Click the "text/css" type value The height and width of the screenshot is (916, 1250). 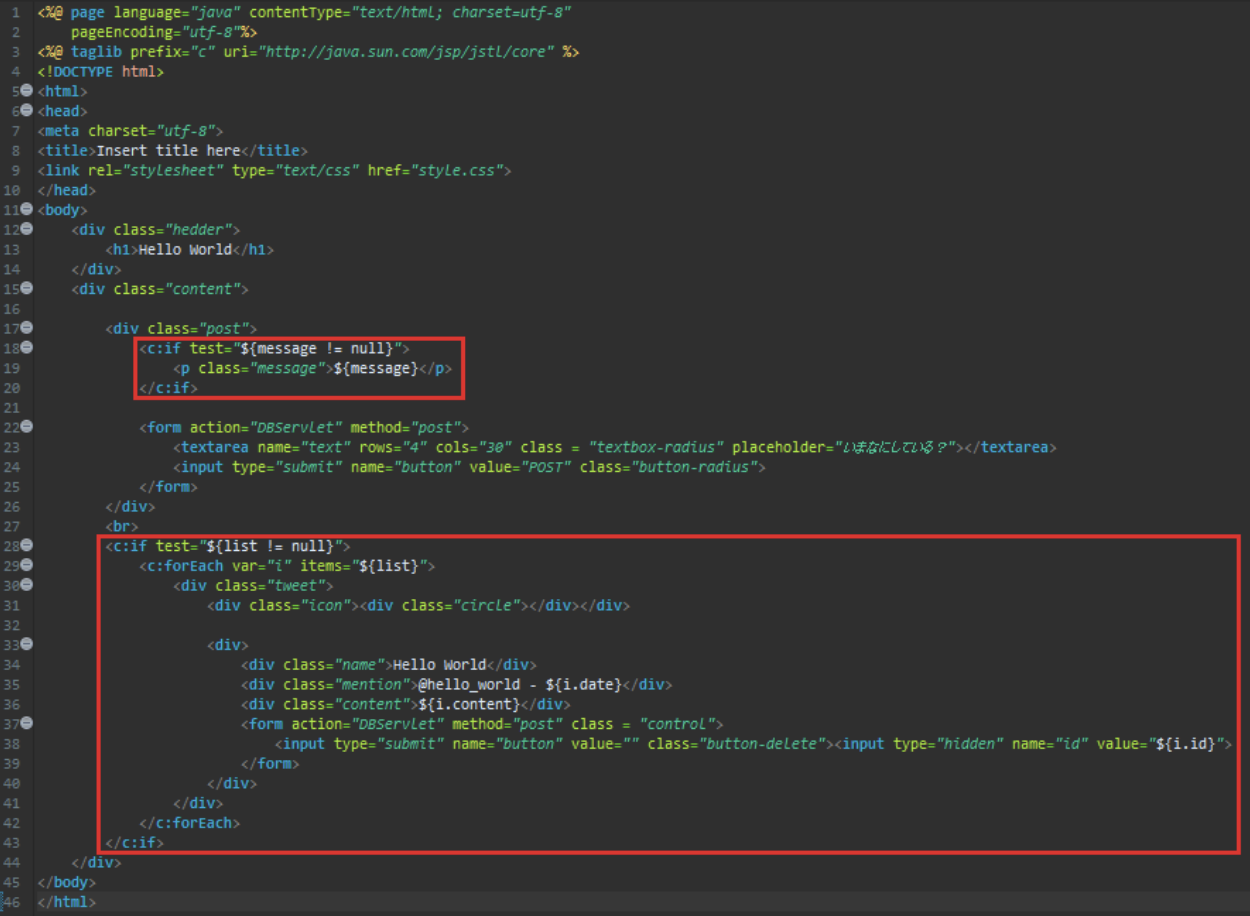tap(317, 170)
